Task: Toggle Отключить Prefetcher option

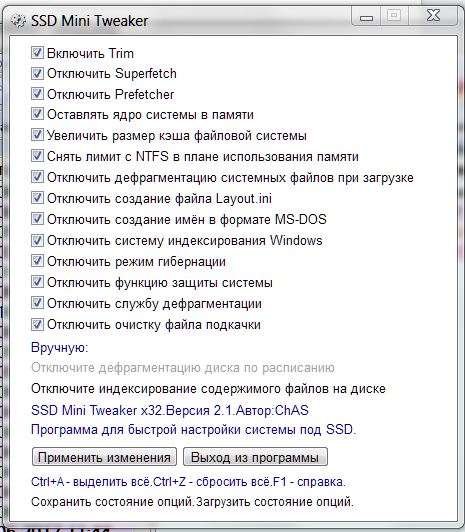Action: (x=37, y=94)
